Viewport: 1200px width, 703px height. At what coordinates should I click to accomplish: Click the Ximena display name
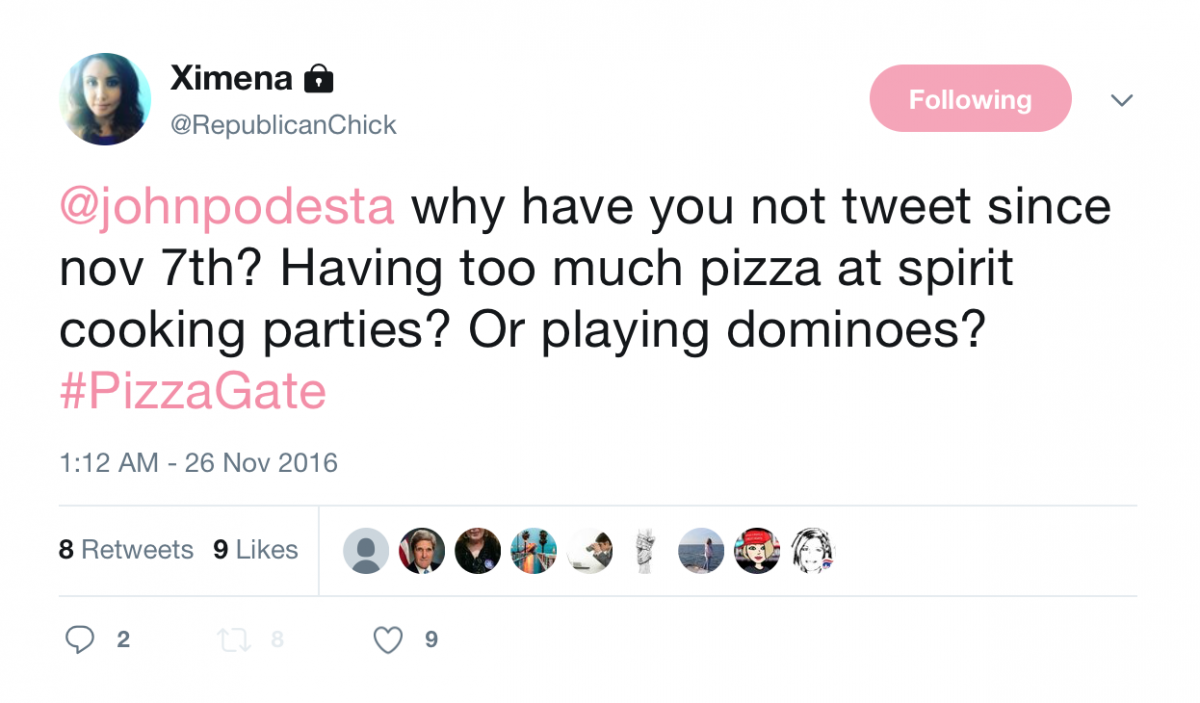click(x=231, y=77)
